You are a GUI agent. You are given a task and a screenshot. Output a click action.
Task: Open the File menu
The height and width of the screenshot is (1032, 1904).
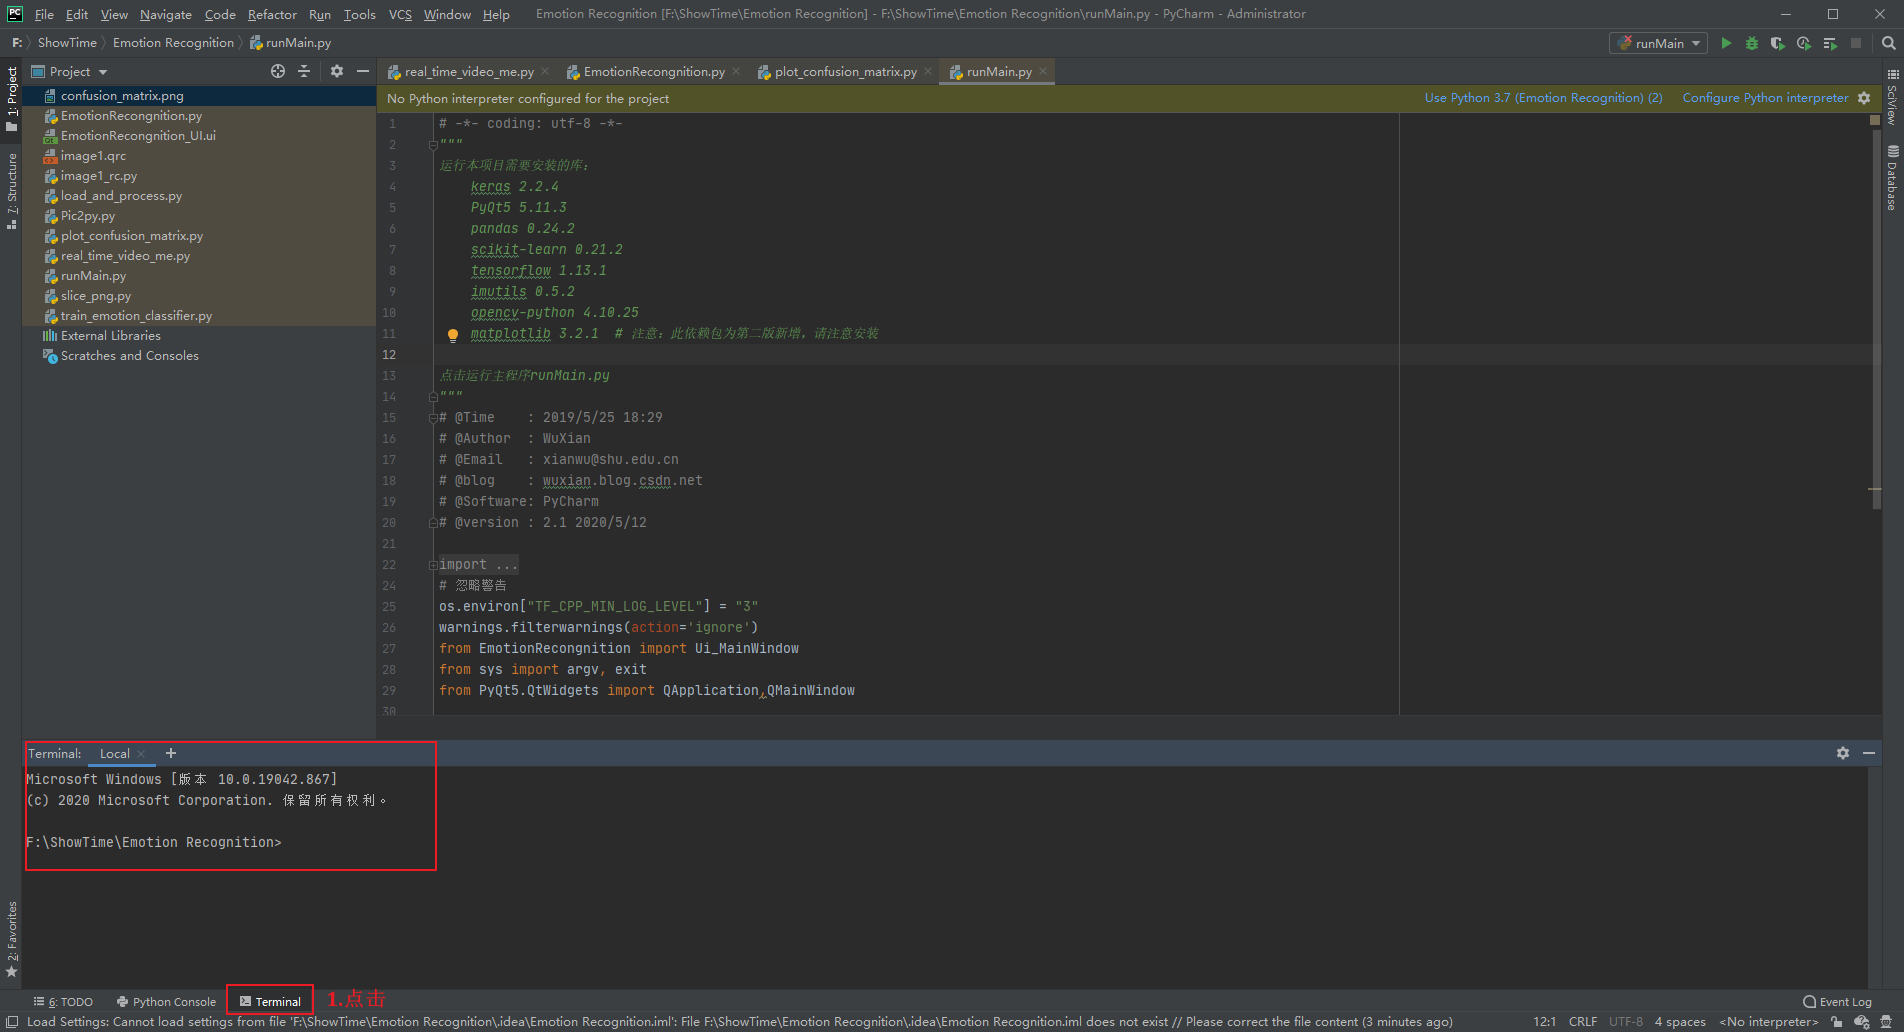click(44, 14)
